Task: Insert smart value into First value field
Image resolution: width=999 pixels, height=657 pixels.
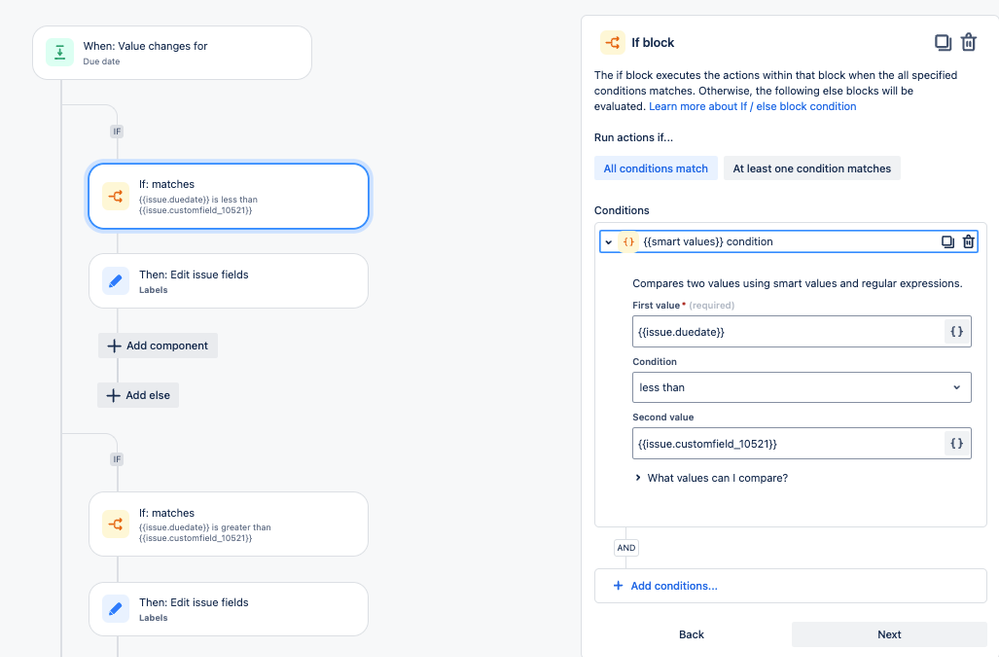Action: coord(956,331)
